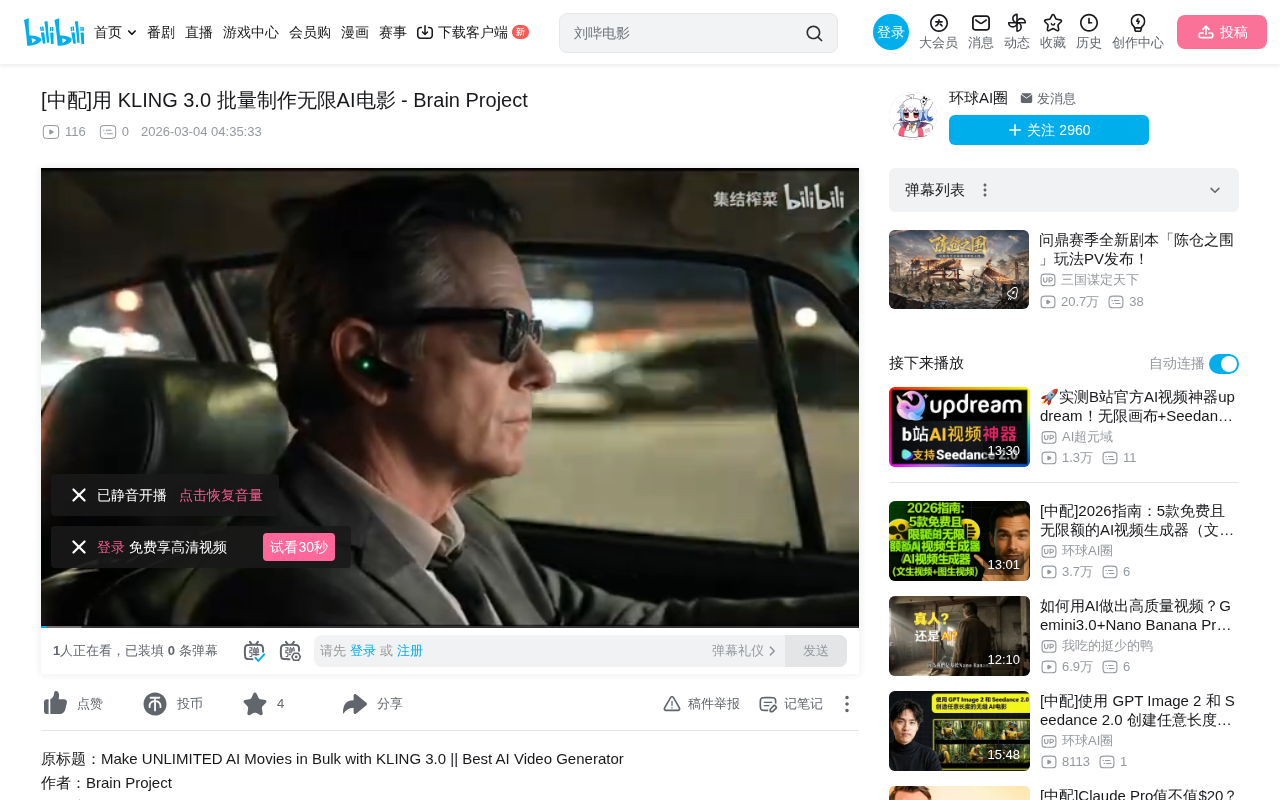Click the 发送 danmaku send button
The height and width of the screenshot is (800, 1280).
coord(816,651)
